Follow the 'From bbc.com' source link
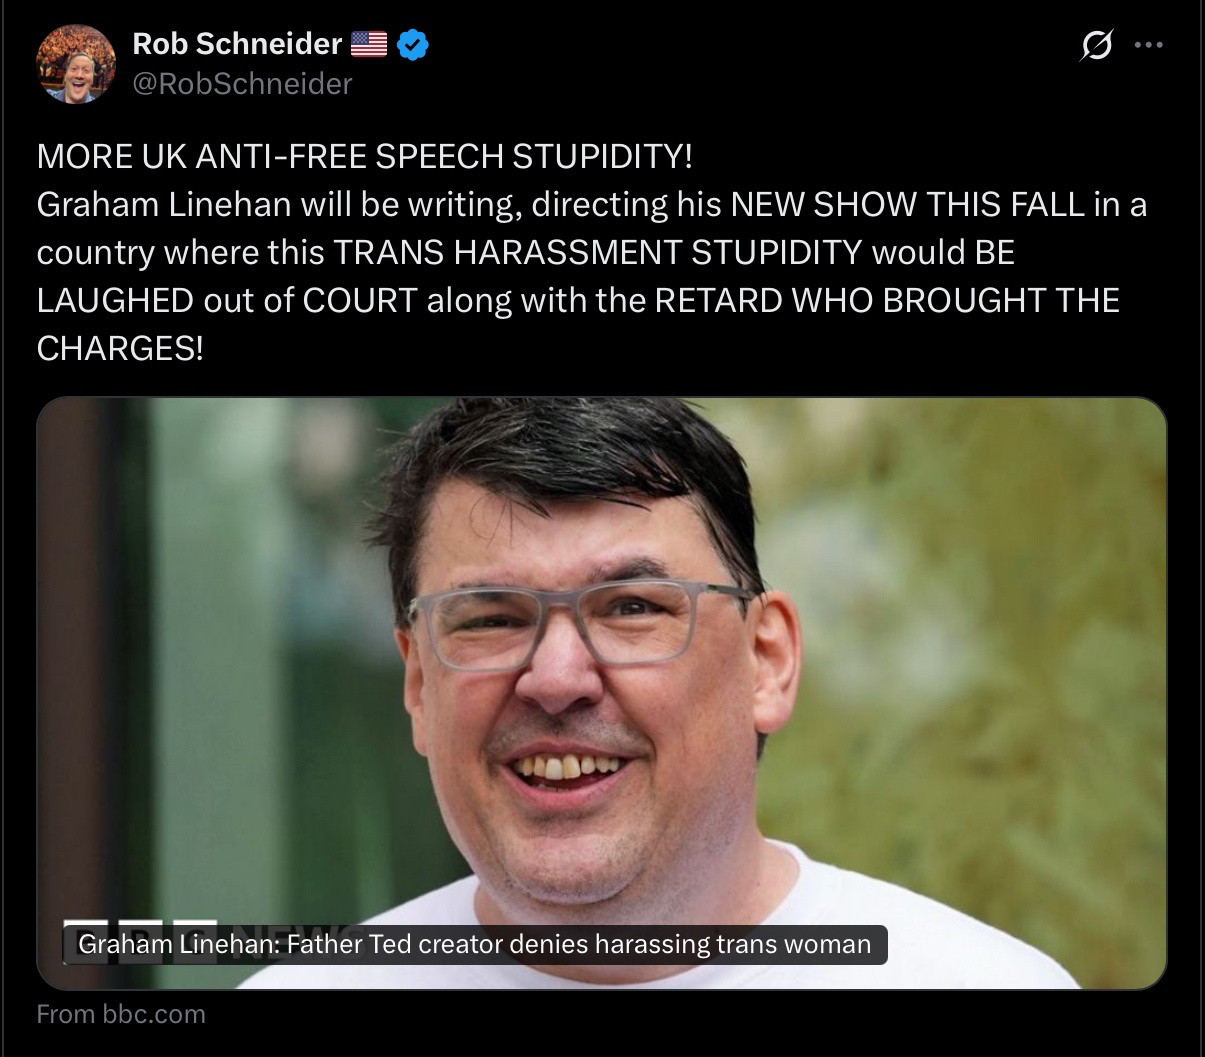The height and width of the screenshot is (1057, 1205). (121, 1014)
